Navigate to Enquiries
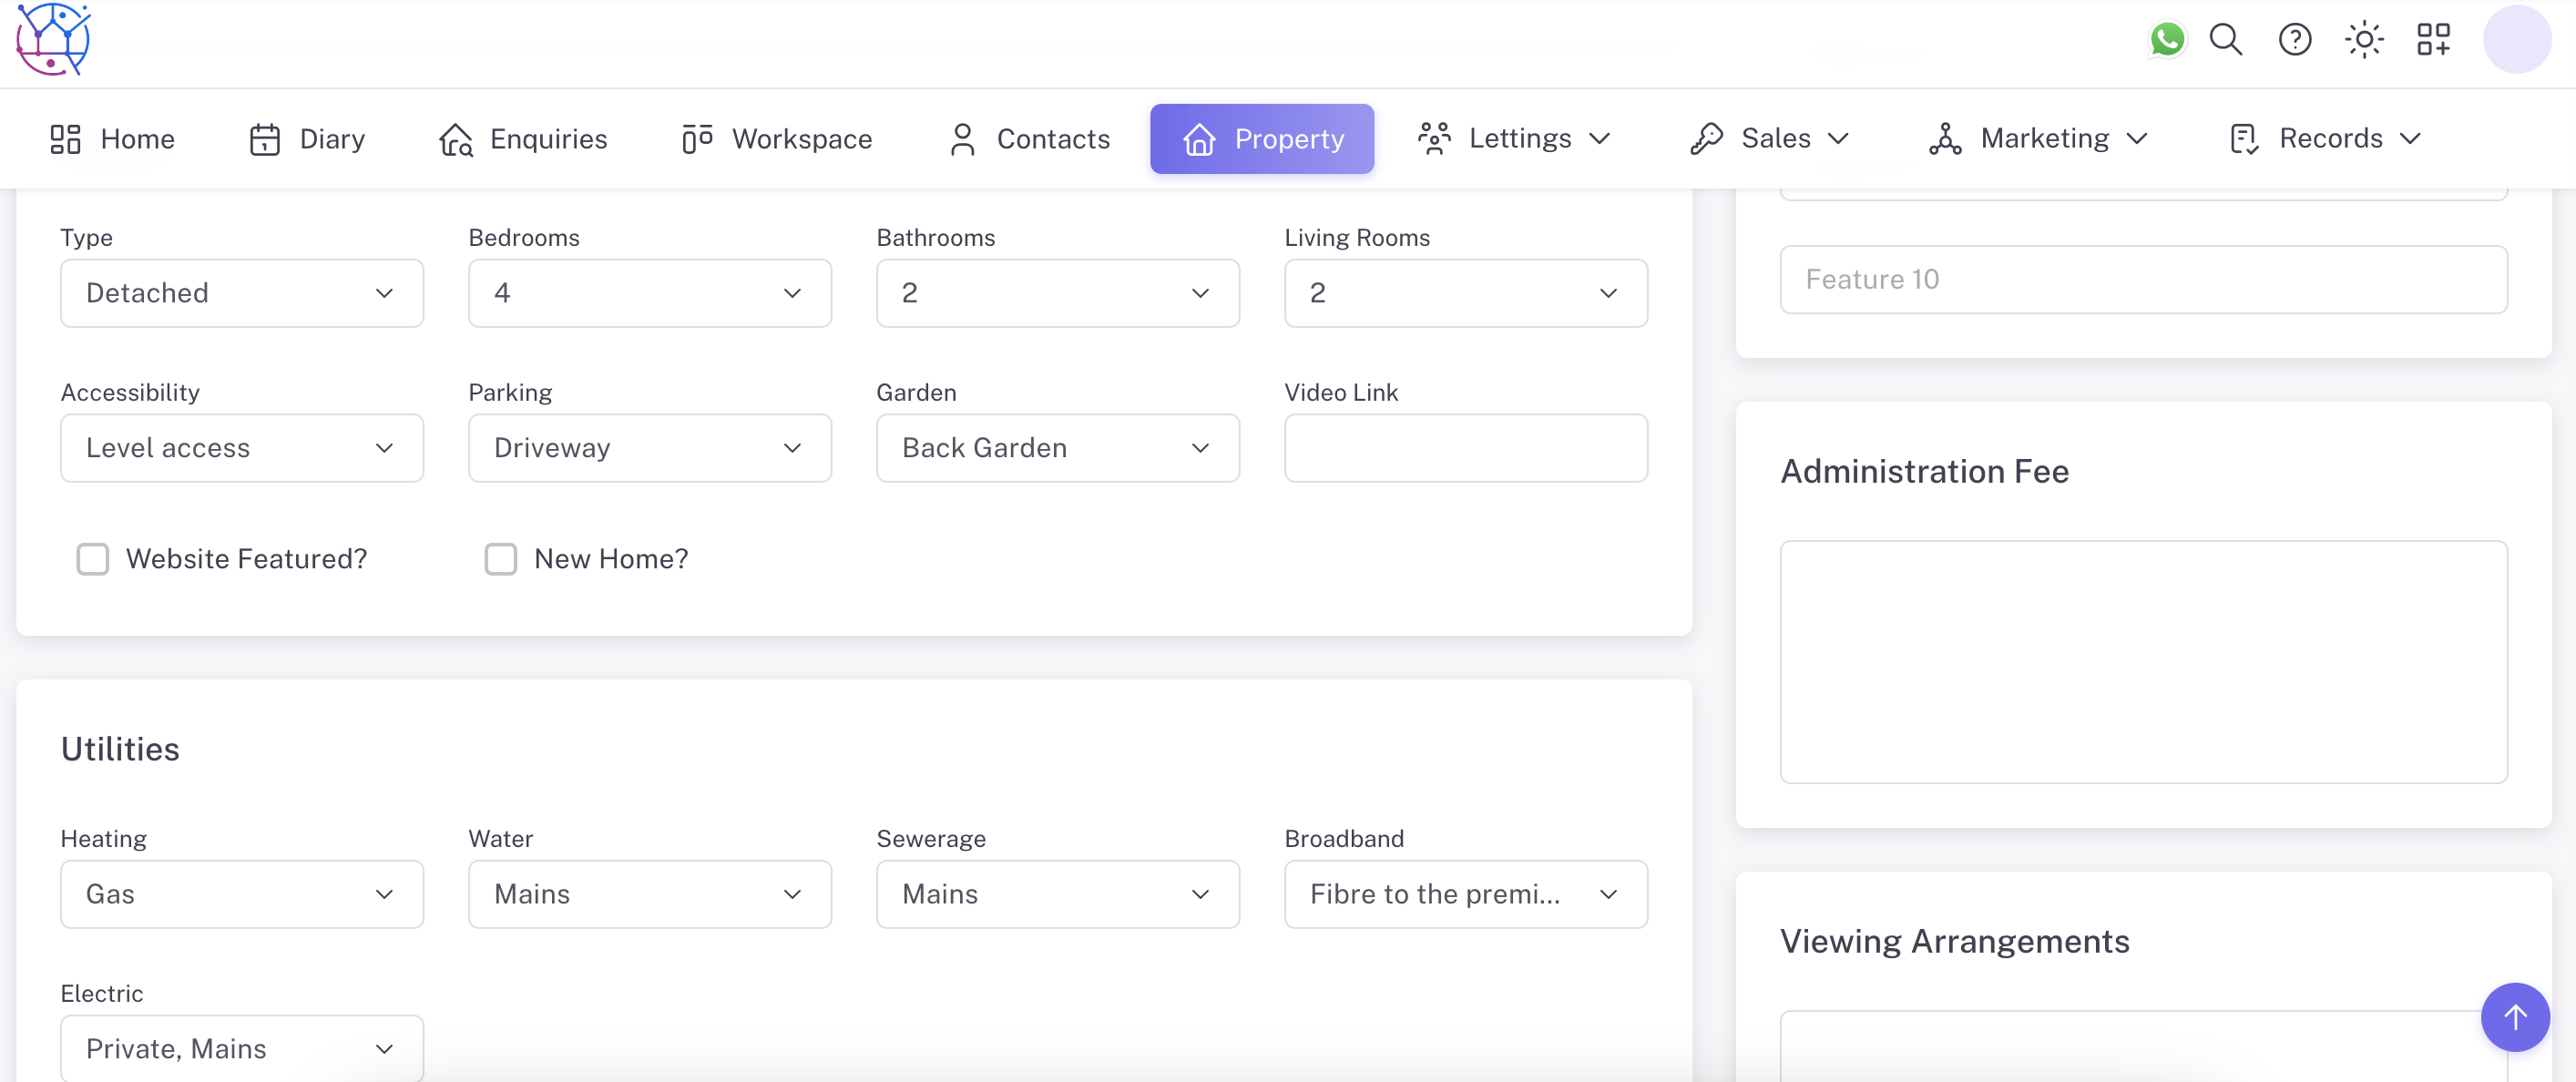This screenshot has height=1082, width=2576. click(x=523, y=139)
